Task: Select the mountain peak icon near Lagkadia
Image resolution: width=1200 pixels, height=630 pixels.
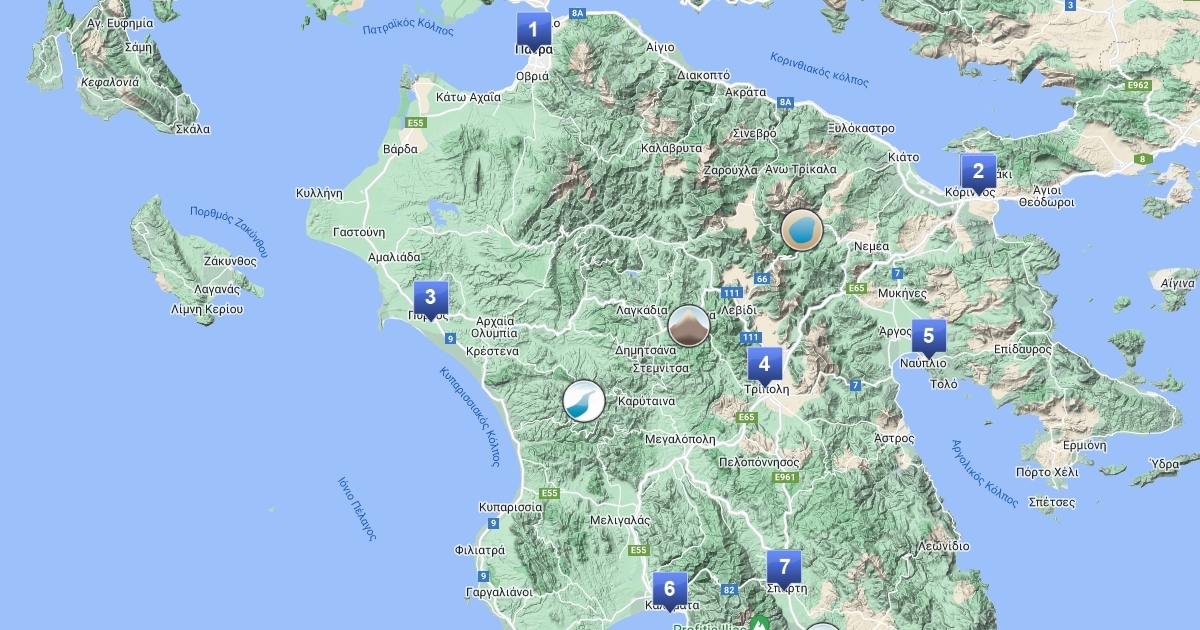Action: 688,326
